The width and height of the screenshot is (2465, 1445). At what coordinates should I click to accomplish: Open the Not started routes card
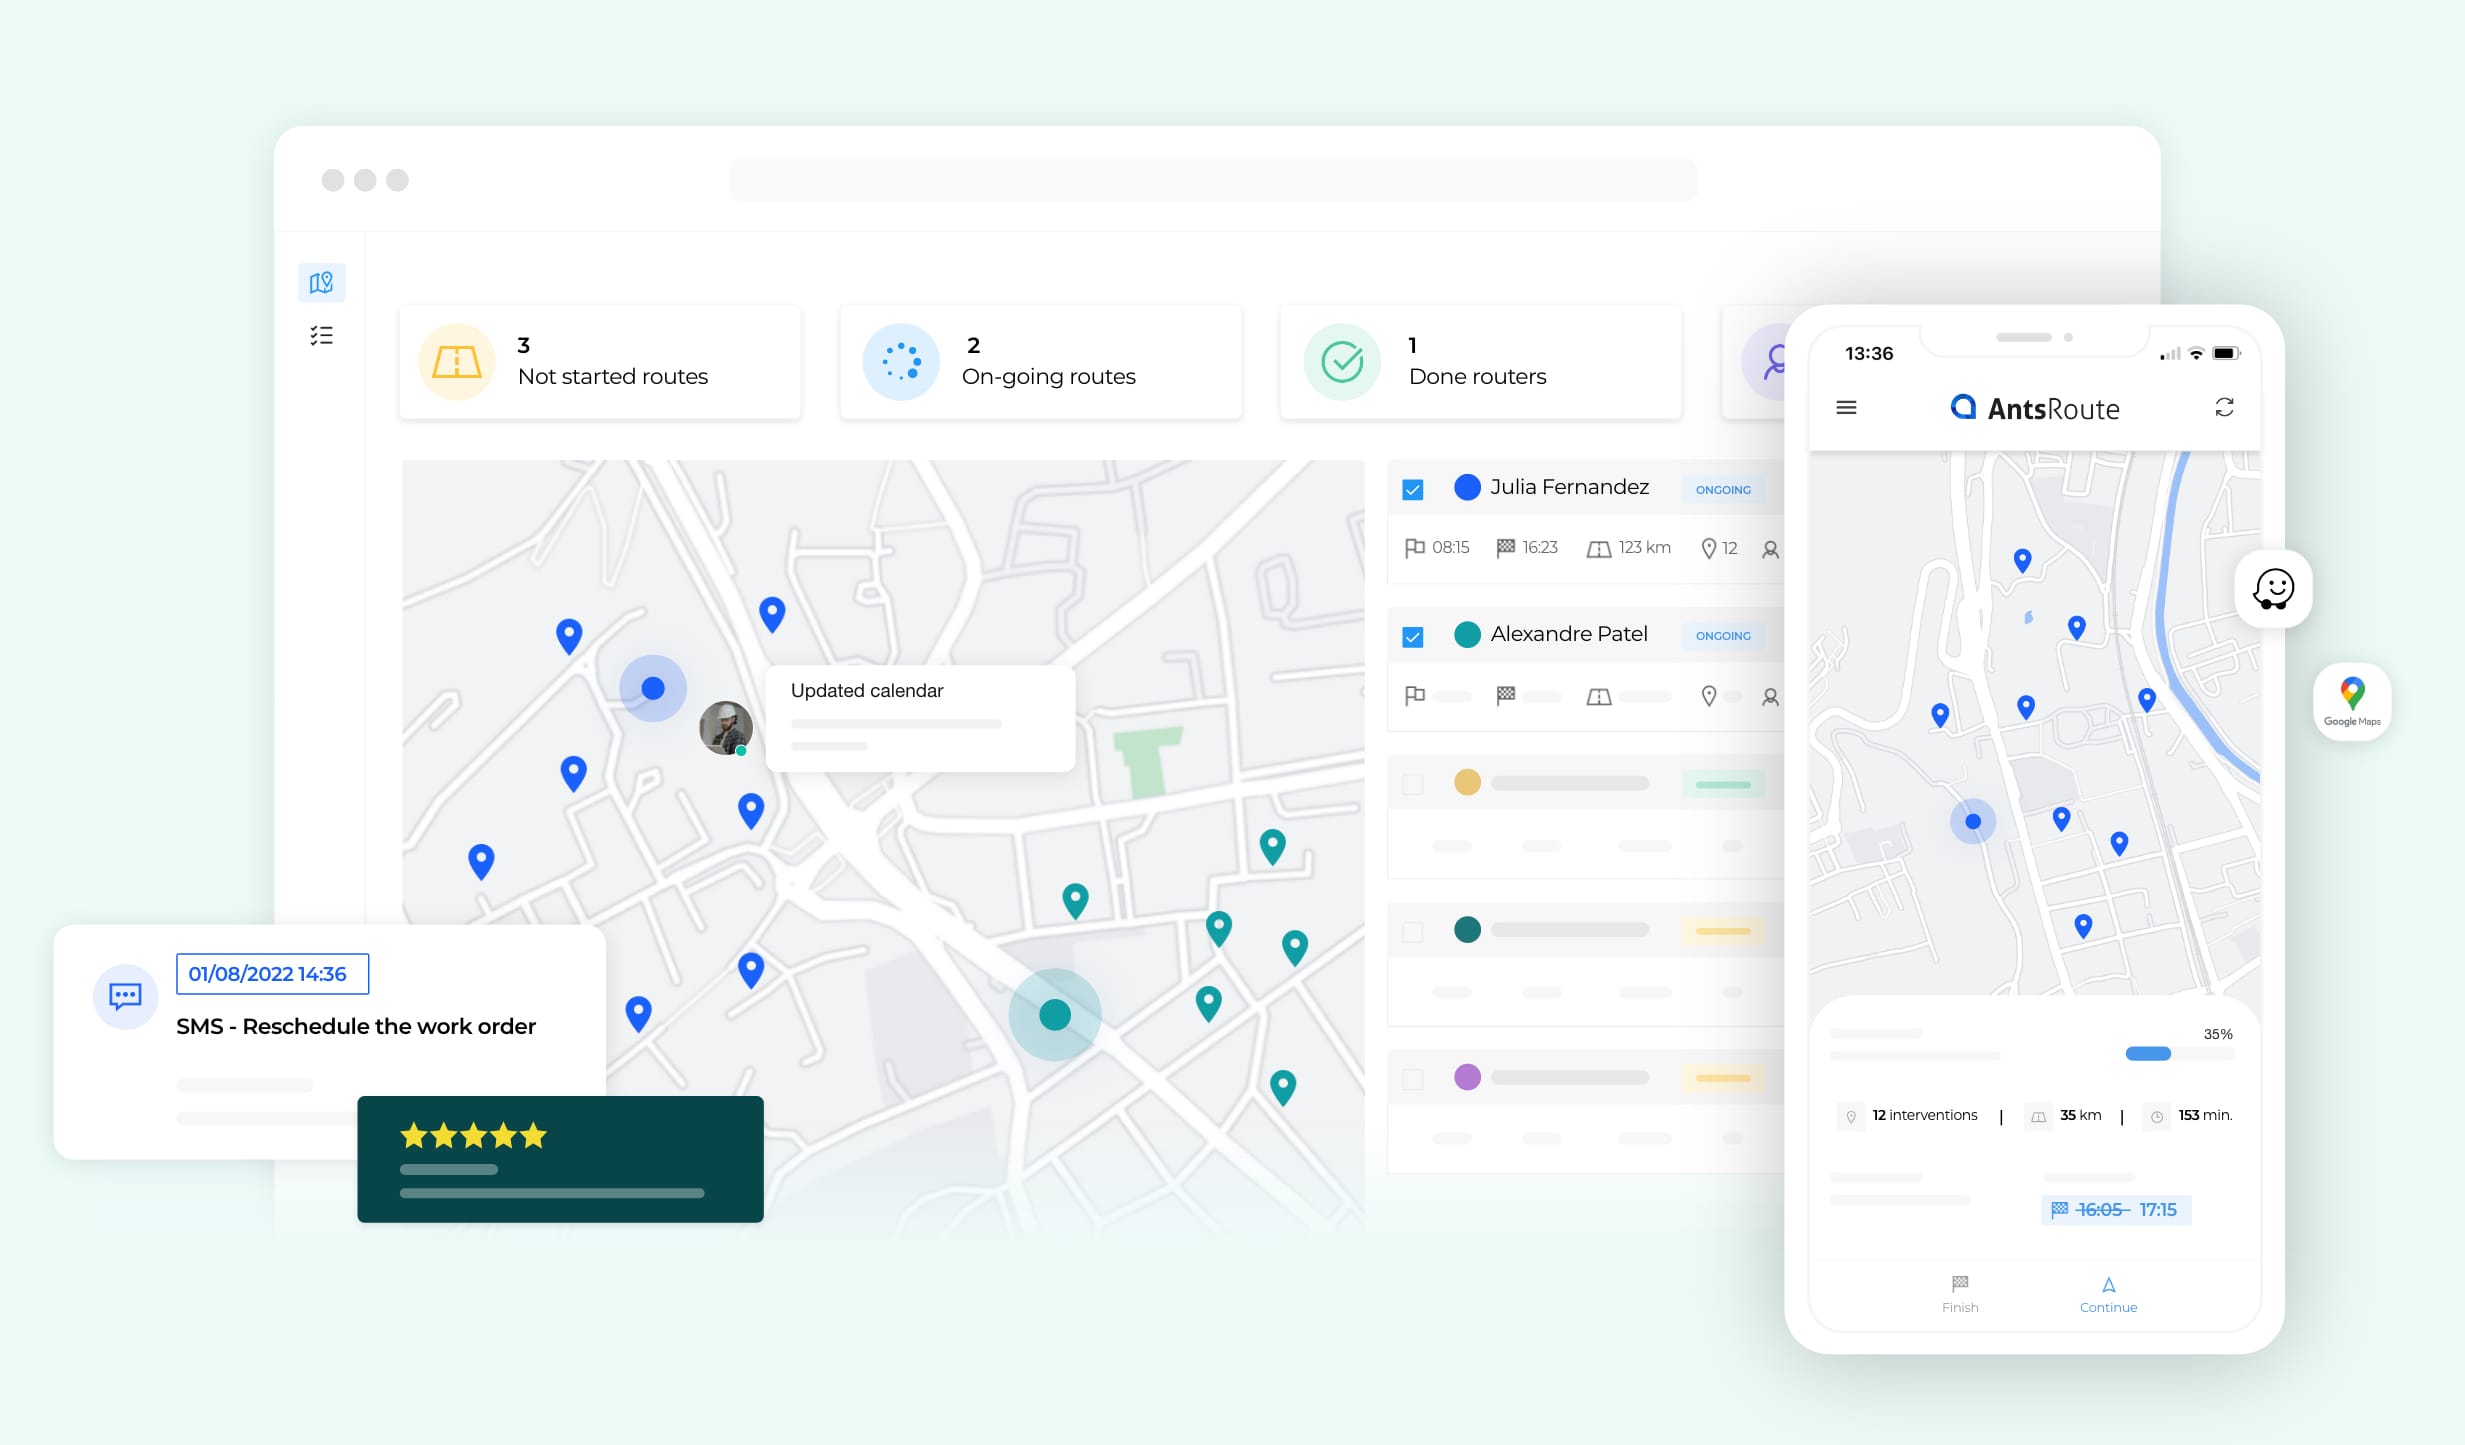point(600,362)
